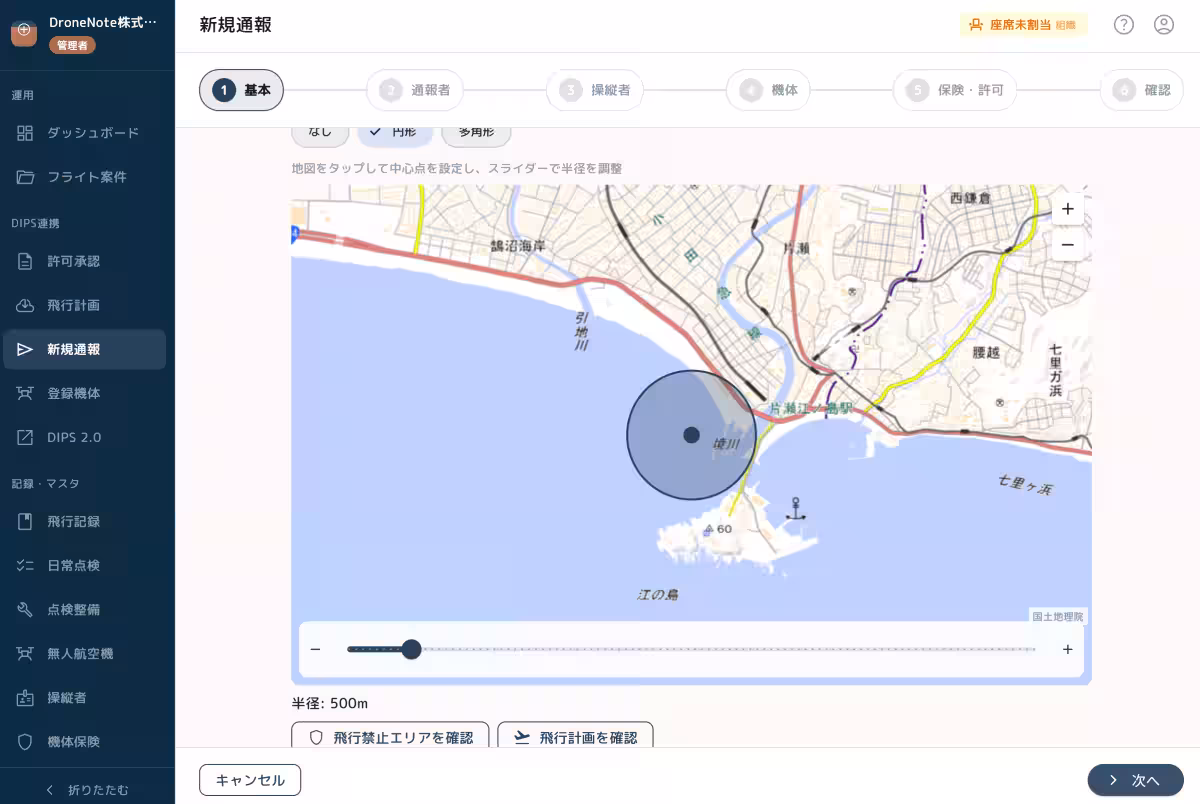Go to 登録機体 drone icon in sidebar

click(x=85, y=393)
